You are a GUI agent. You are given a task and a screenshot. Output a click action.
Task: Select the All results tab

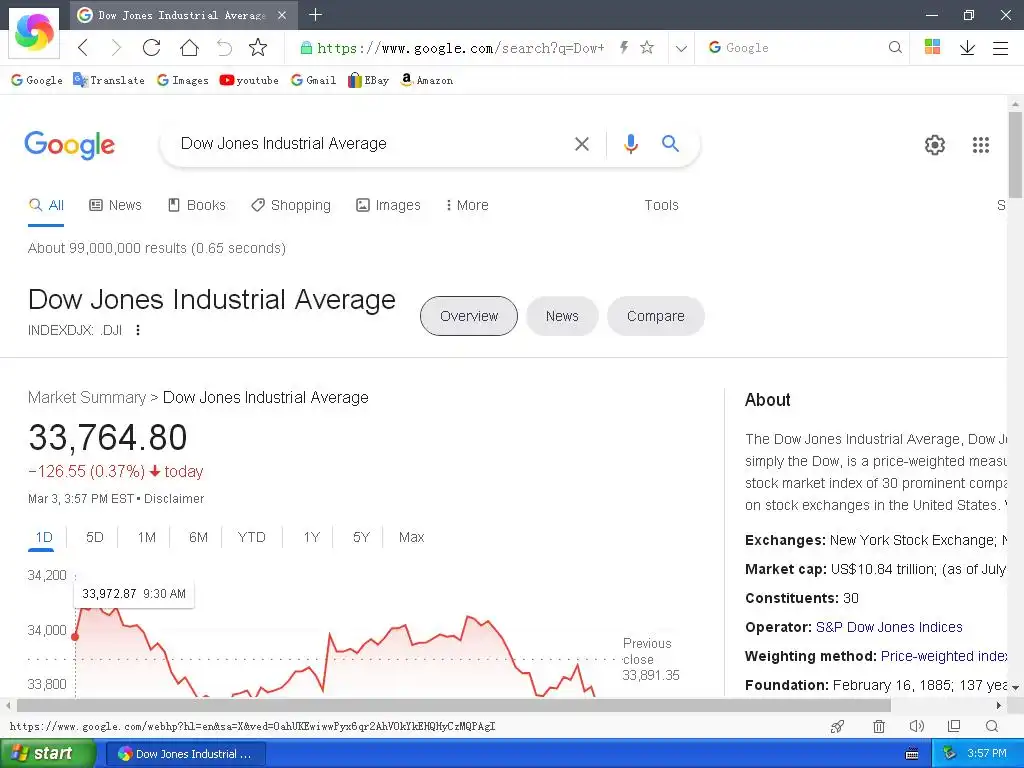point(46,205)
